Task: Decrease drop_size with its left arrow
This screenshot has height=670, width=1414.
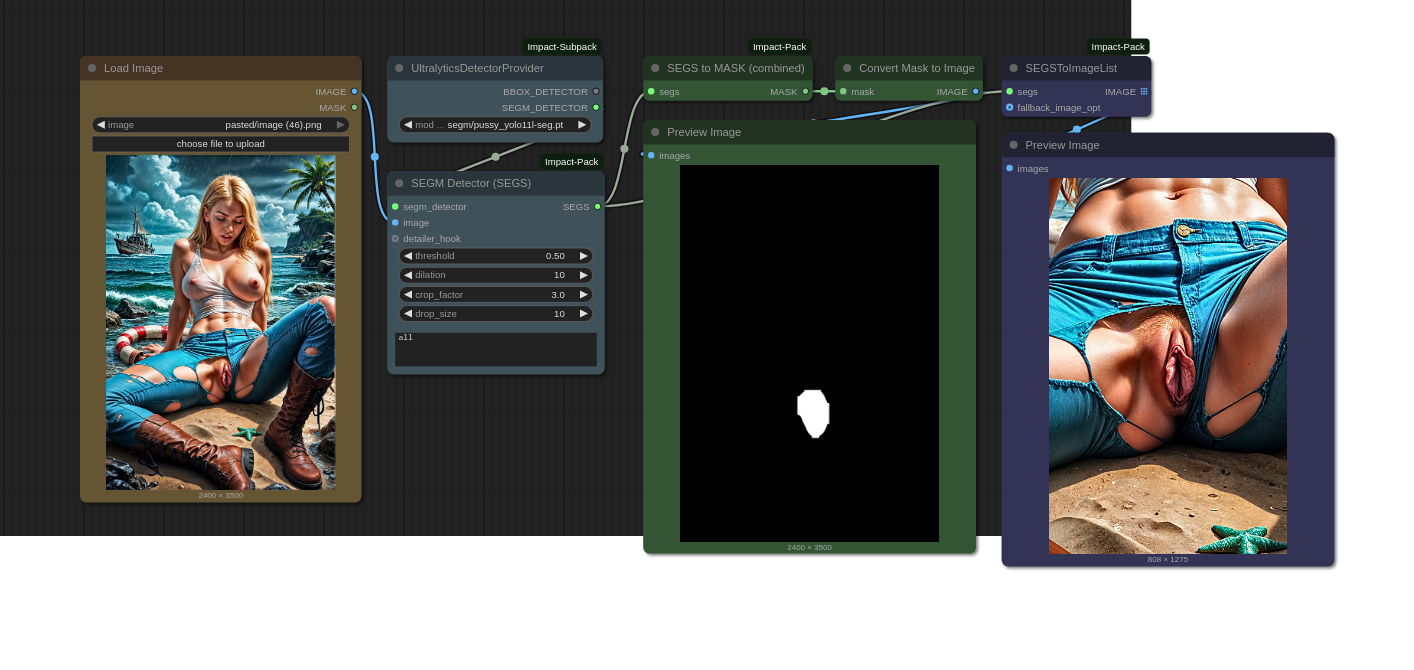Action: click(408, 314)
